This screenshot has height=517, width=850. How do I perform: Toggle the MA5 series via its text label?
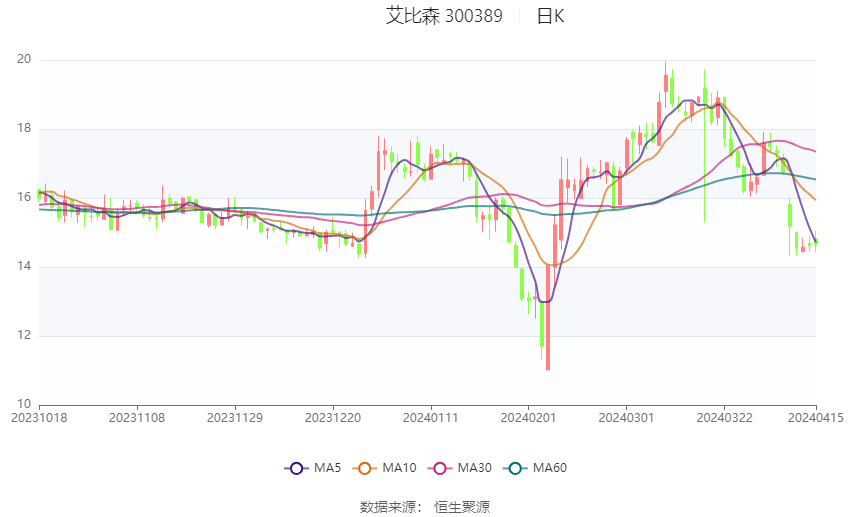326,468
